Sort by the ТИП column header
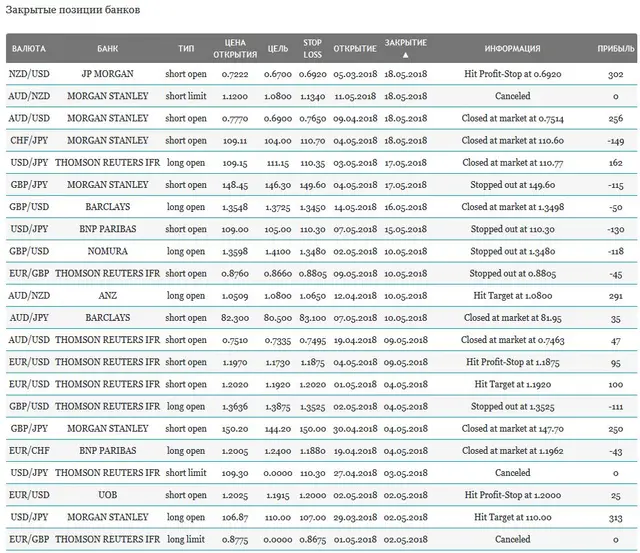 (x=186, y=49)
